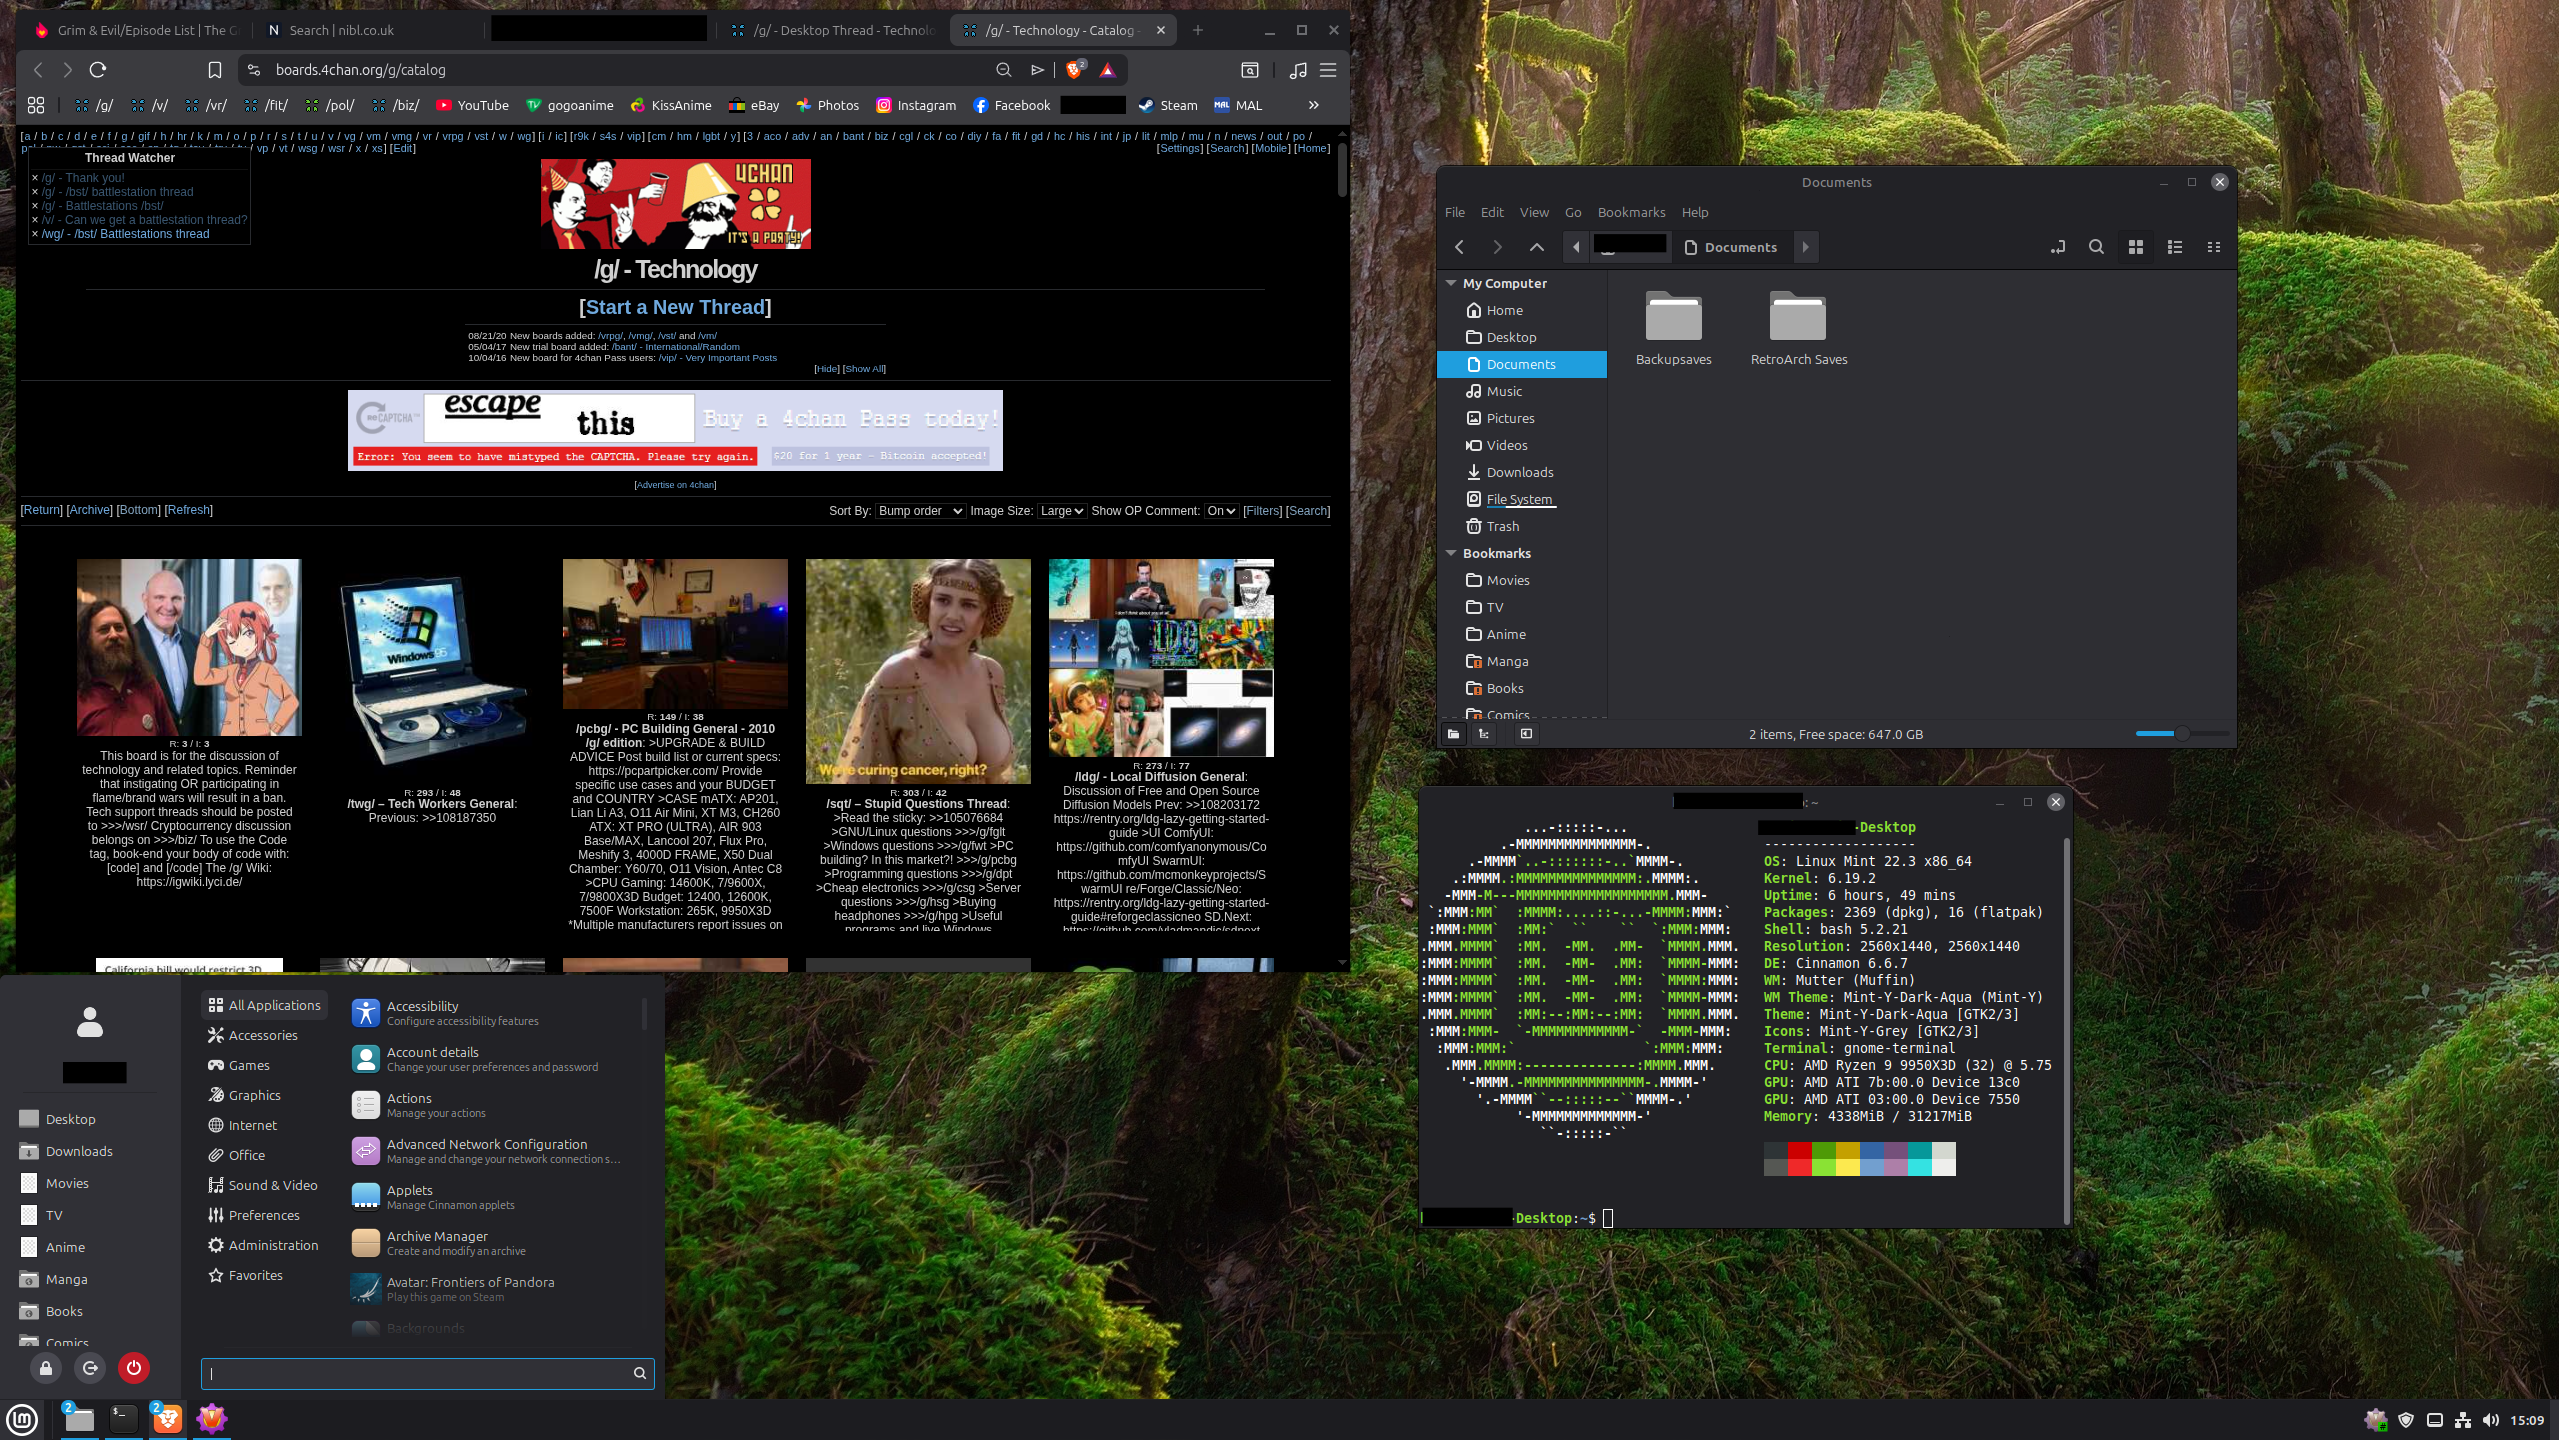Click the Brave Shields lion icon
2559x1440 pixels.
pyautogui.click(x=1075, y=70)
